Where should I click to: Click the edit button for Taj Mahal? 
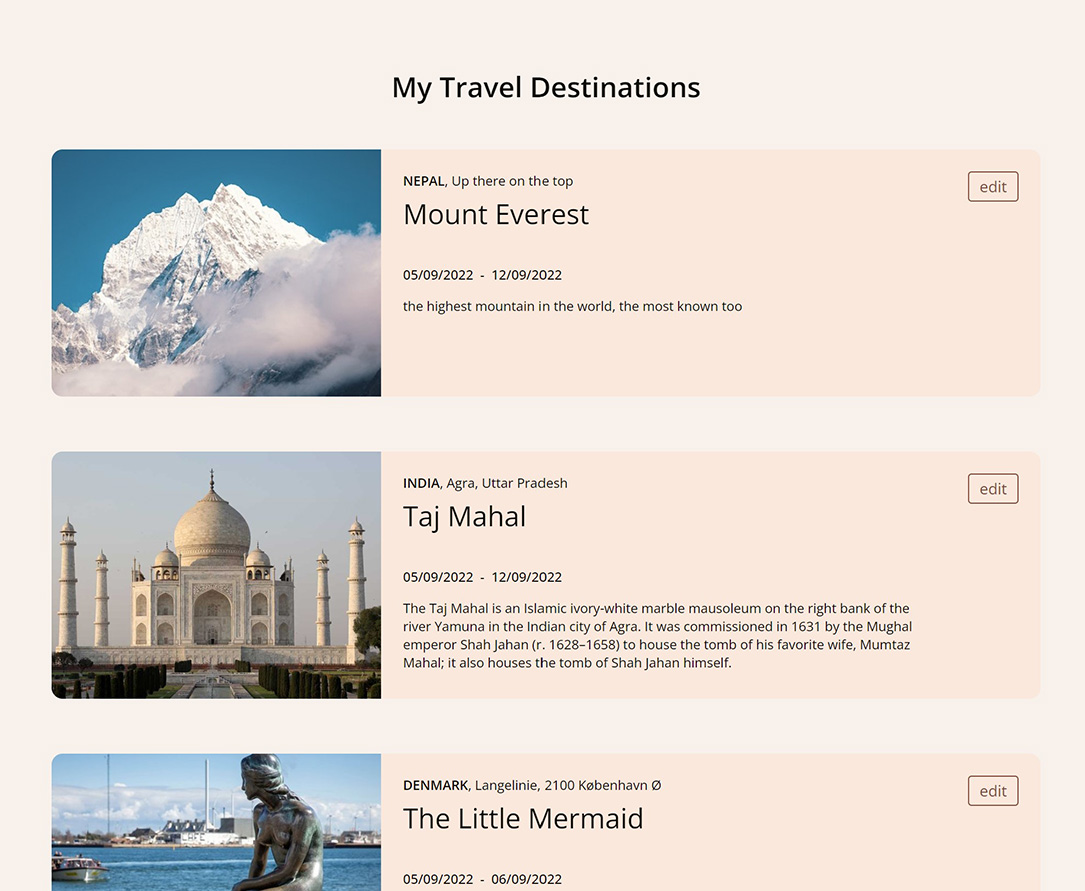992,488
